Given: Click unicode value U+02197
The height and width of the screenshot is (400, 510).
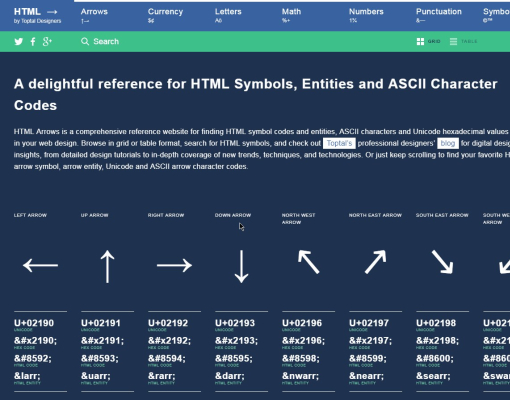Looking at the screenshot, I should (369, 323).
